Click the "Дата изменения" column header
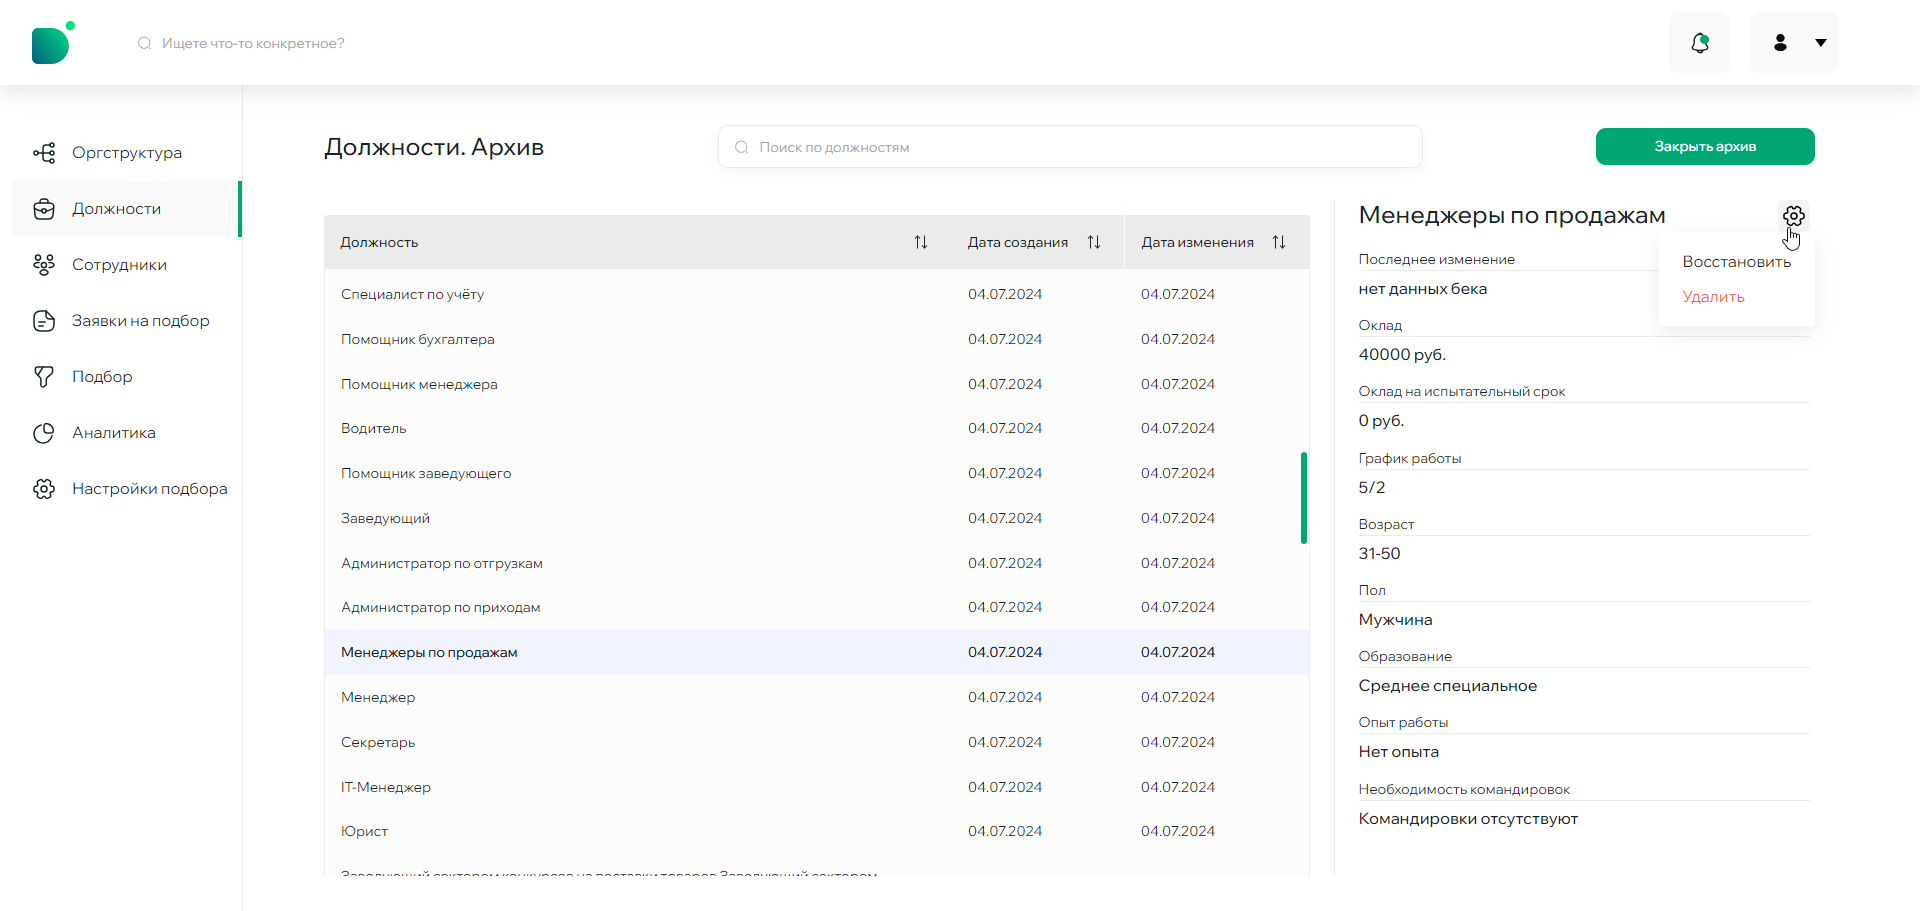 (1197, 242)
